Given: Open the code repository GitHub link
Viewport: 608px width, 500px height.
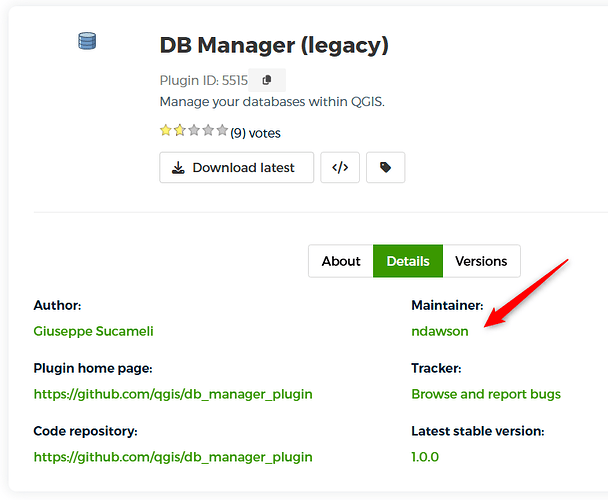Looking at the screenshot, I should [173, 457].
